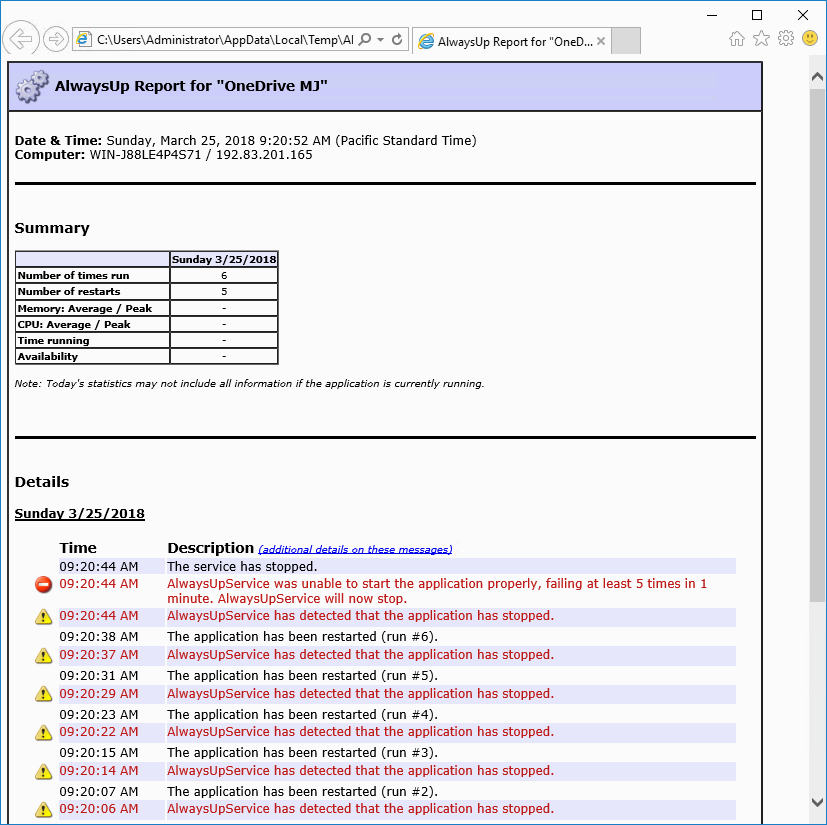827x825 pixels.
Task: Click the 'Number of times run' row label
Action: 73,275
